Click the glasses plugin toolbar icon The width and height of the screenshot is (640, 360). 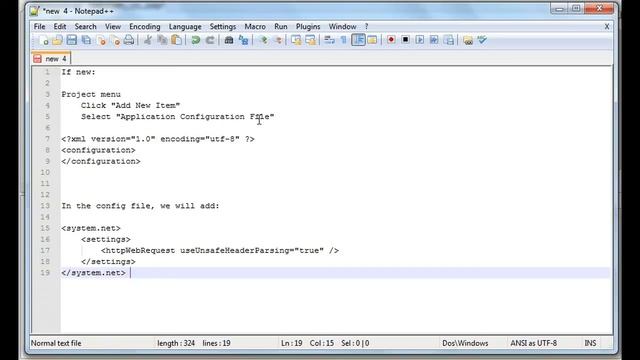pos(468,40)
